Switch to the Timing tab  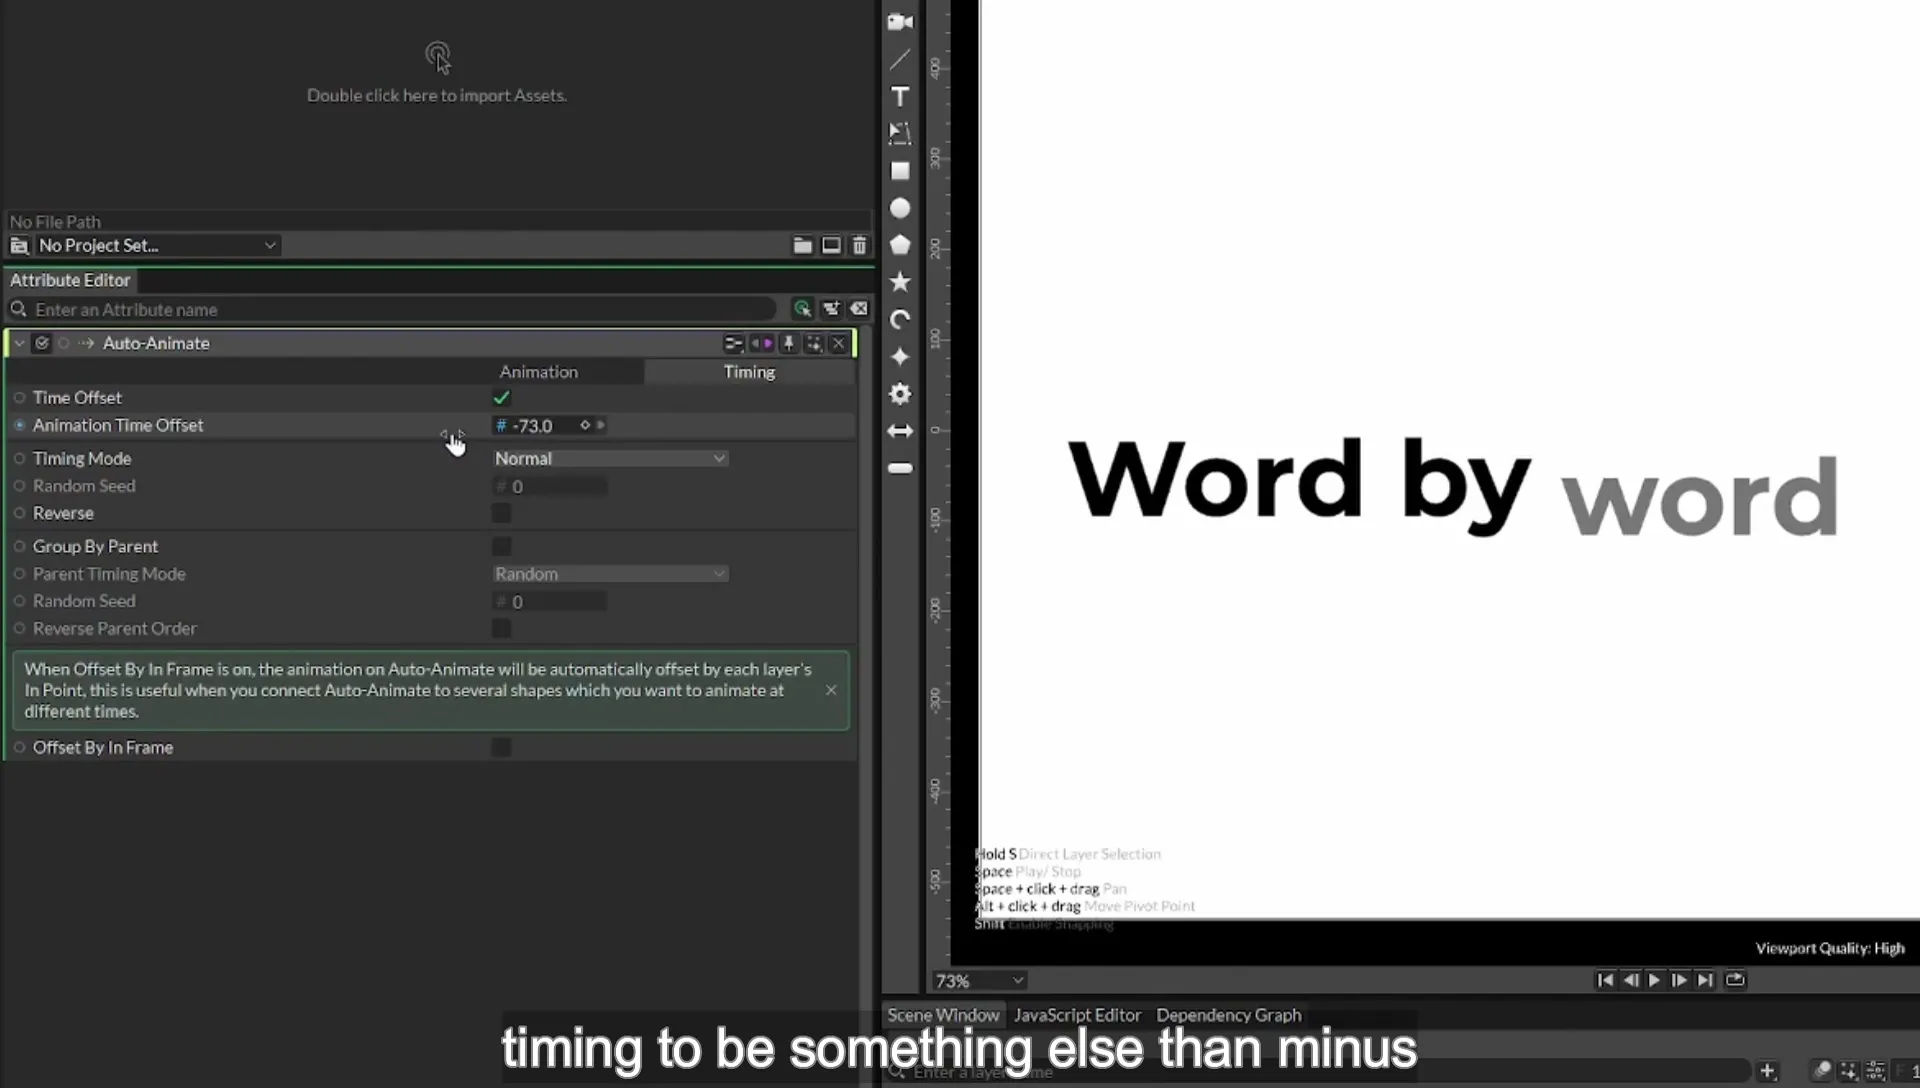(749, 372)
